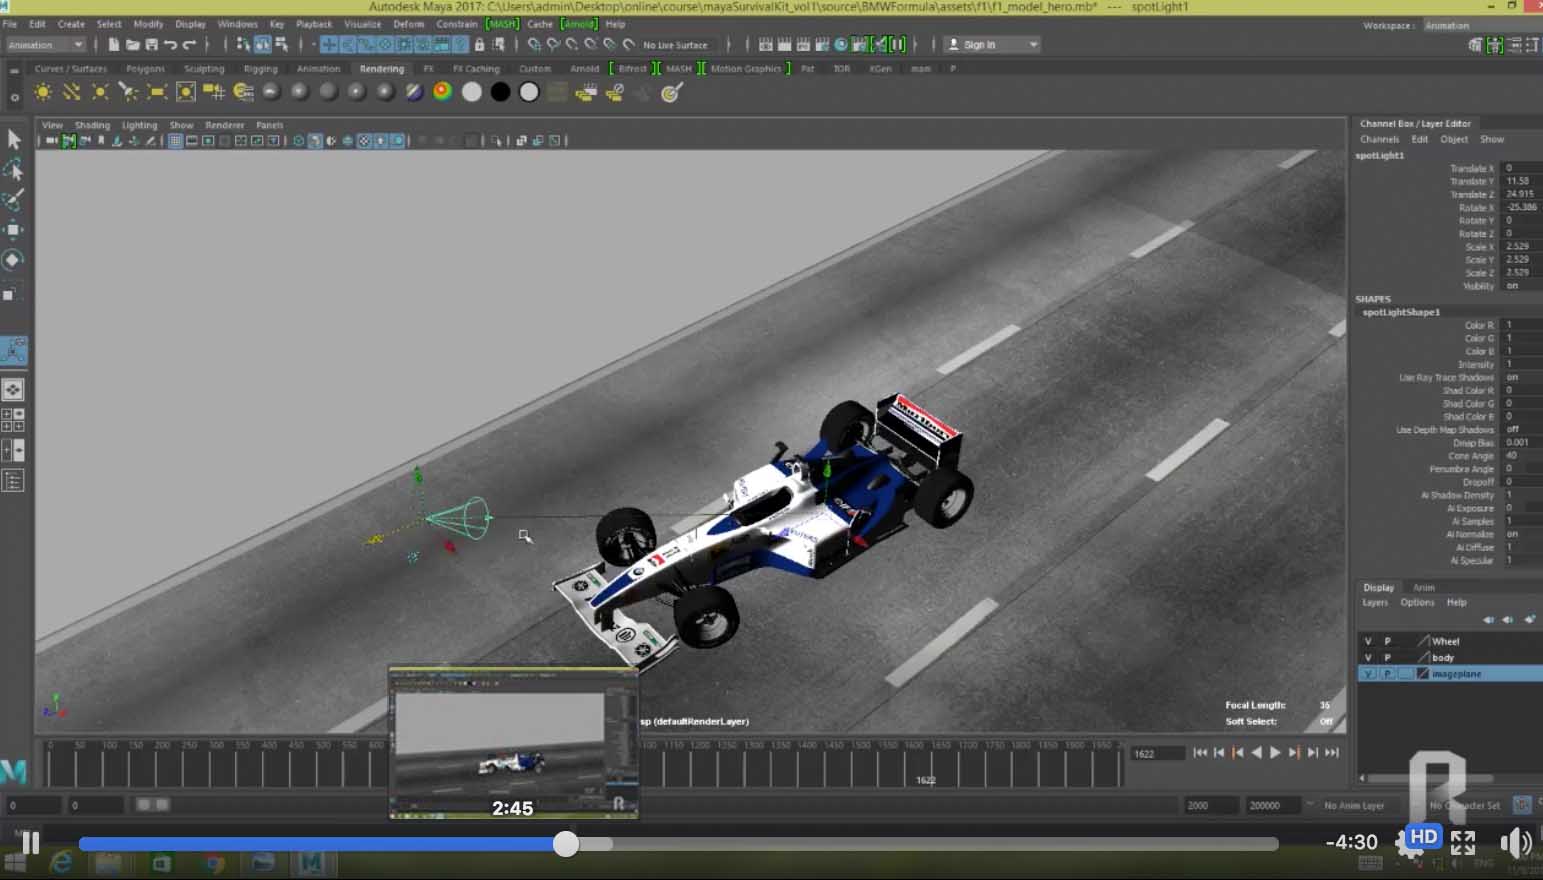Select the Rotate tool in the toolbox
This screenshot has width=1543, height=880.
(13, 260)
